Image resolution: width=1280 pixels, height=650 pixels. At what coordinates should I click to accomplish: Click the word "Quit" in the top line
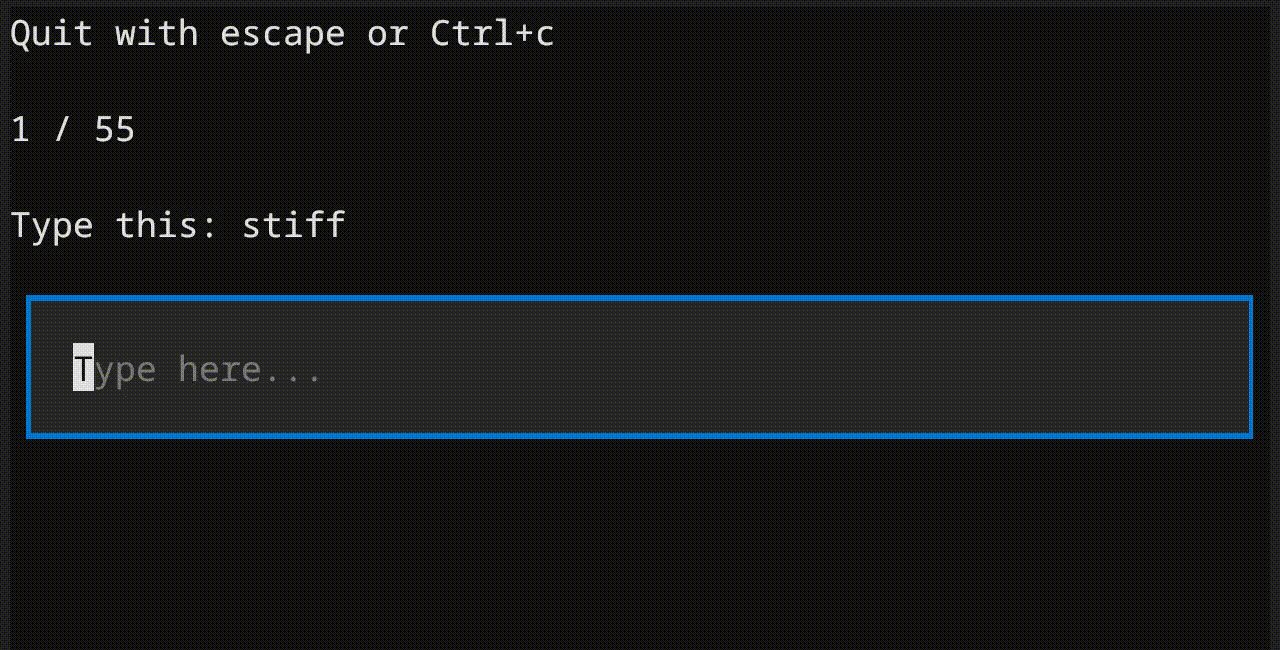coord(52,34)
